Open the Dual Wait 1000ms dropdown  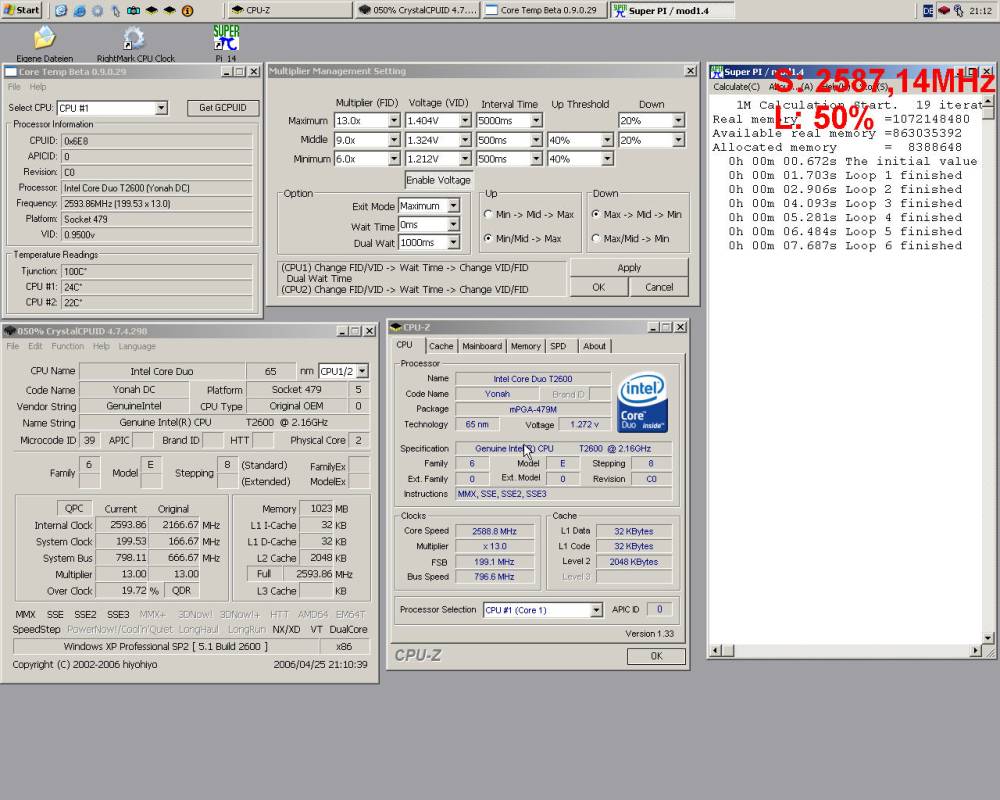click(453, 242)
